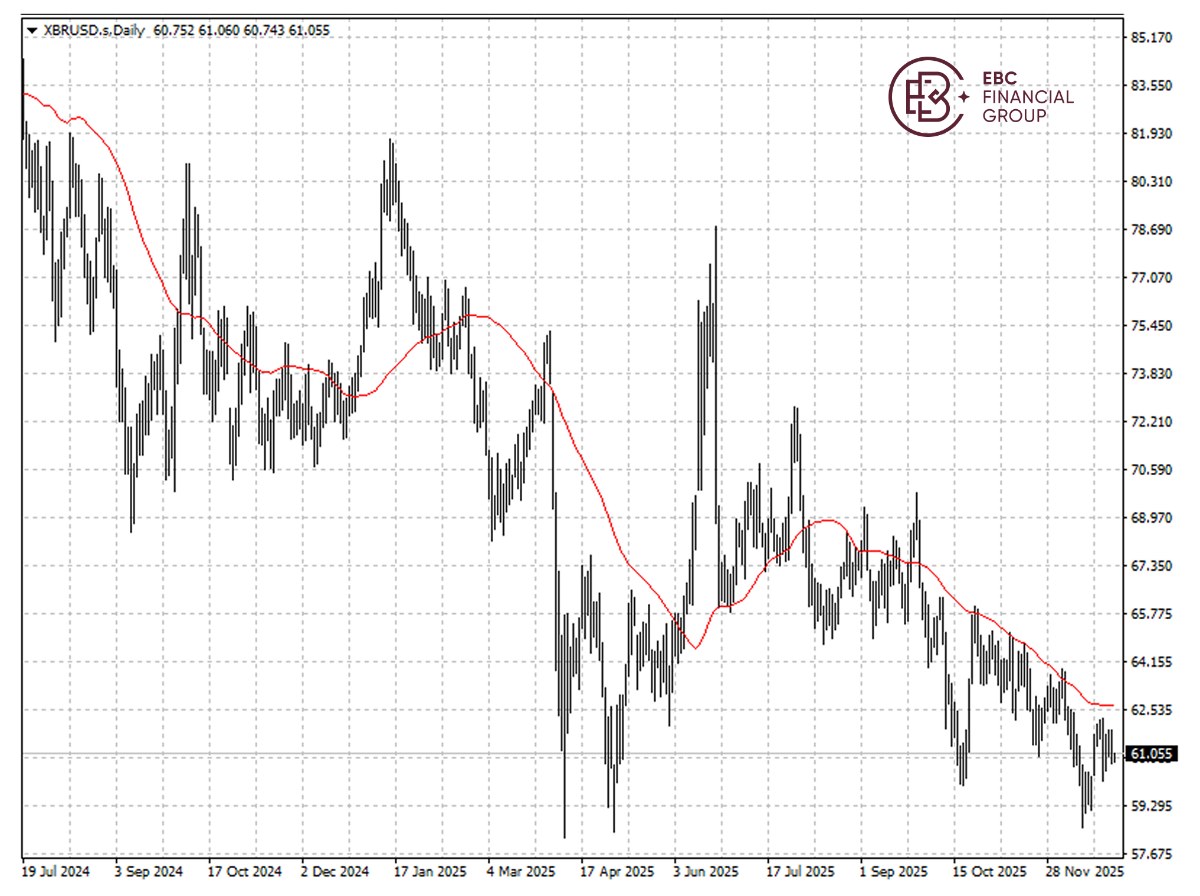The image size is (1200, 896).
Task: Click the 1 Sep 2025 date label
Action: (893, 872)
